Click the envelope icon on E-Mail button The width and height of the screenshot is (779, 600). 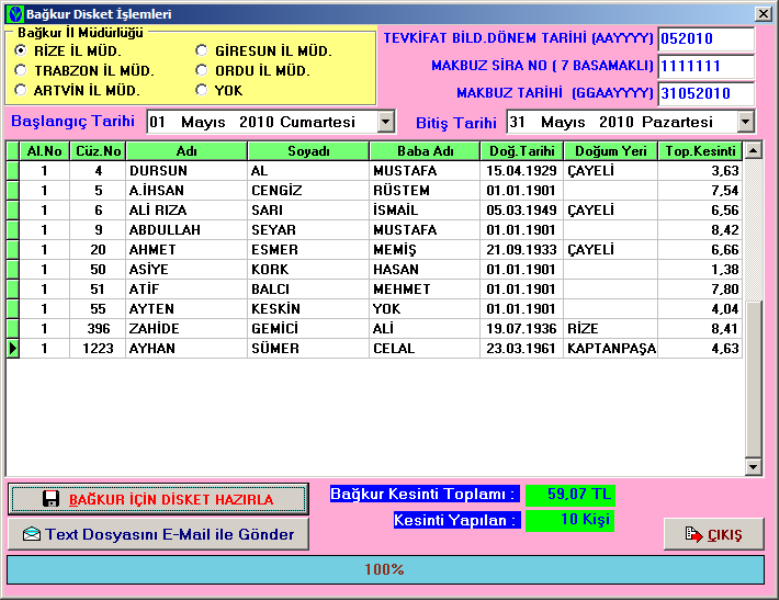(32, 534)
